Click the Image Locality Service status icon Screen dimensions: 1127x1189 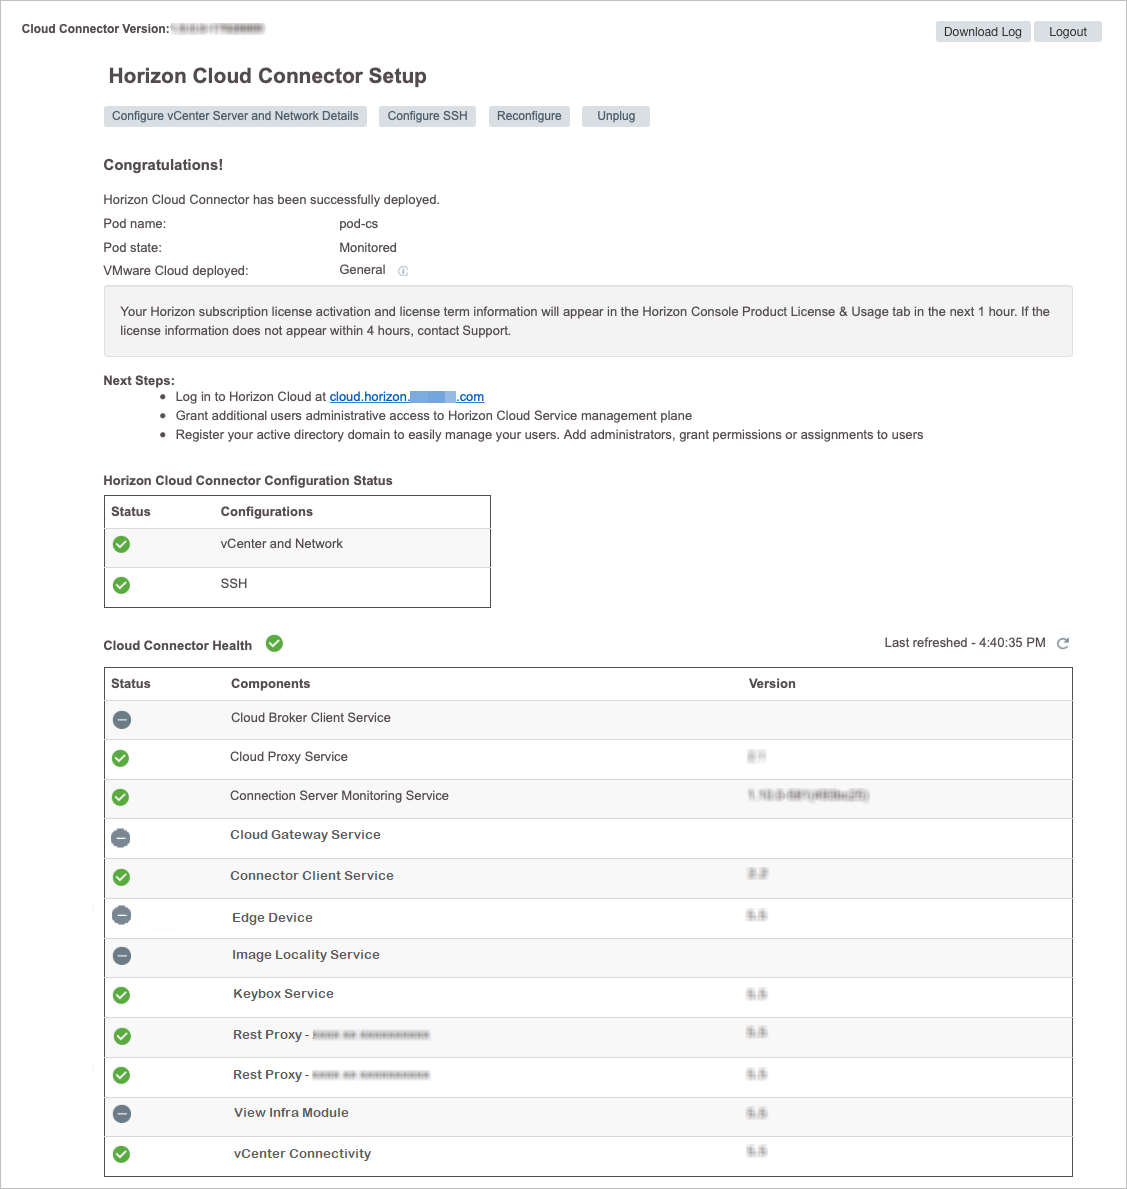(122, 955)
